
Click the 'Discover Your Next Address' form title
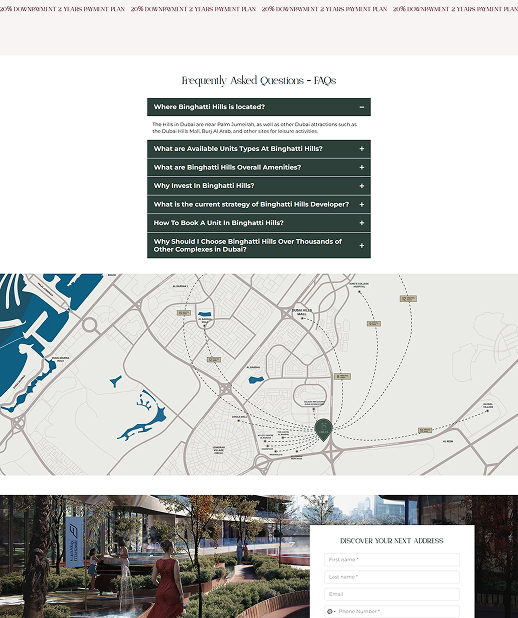point(392,541)
